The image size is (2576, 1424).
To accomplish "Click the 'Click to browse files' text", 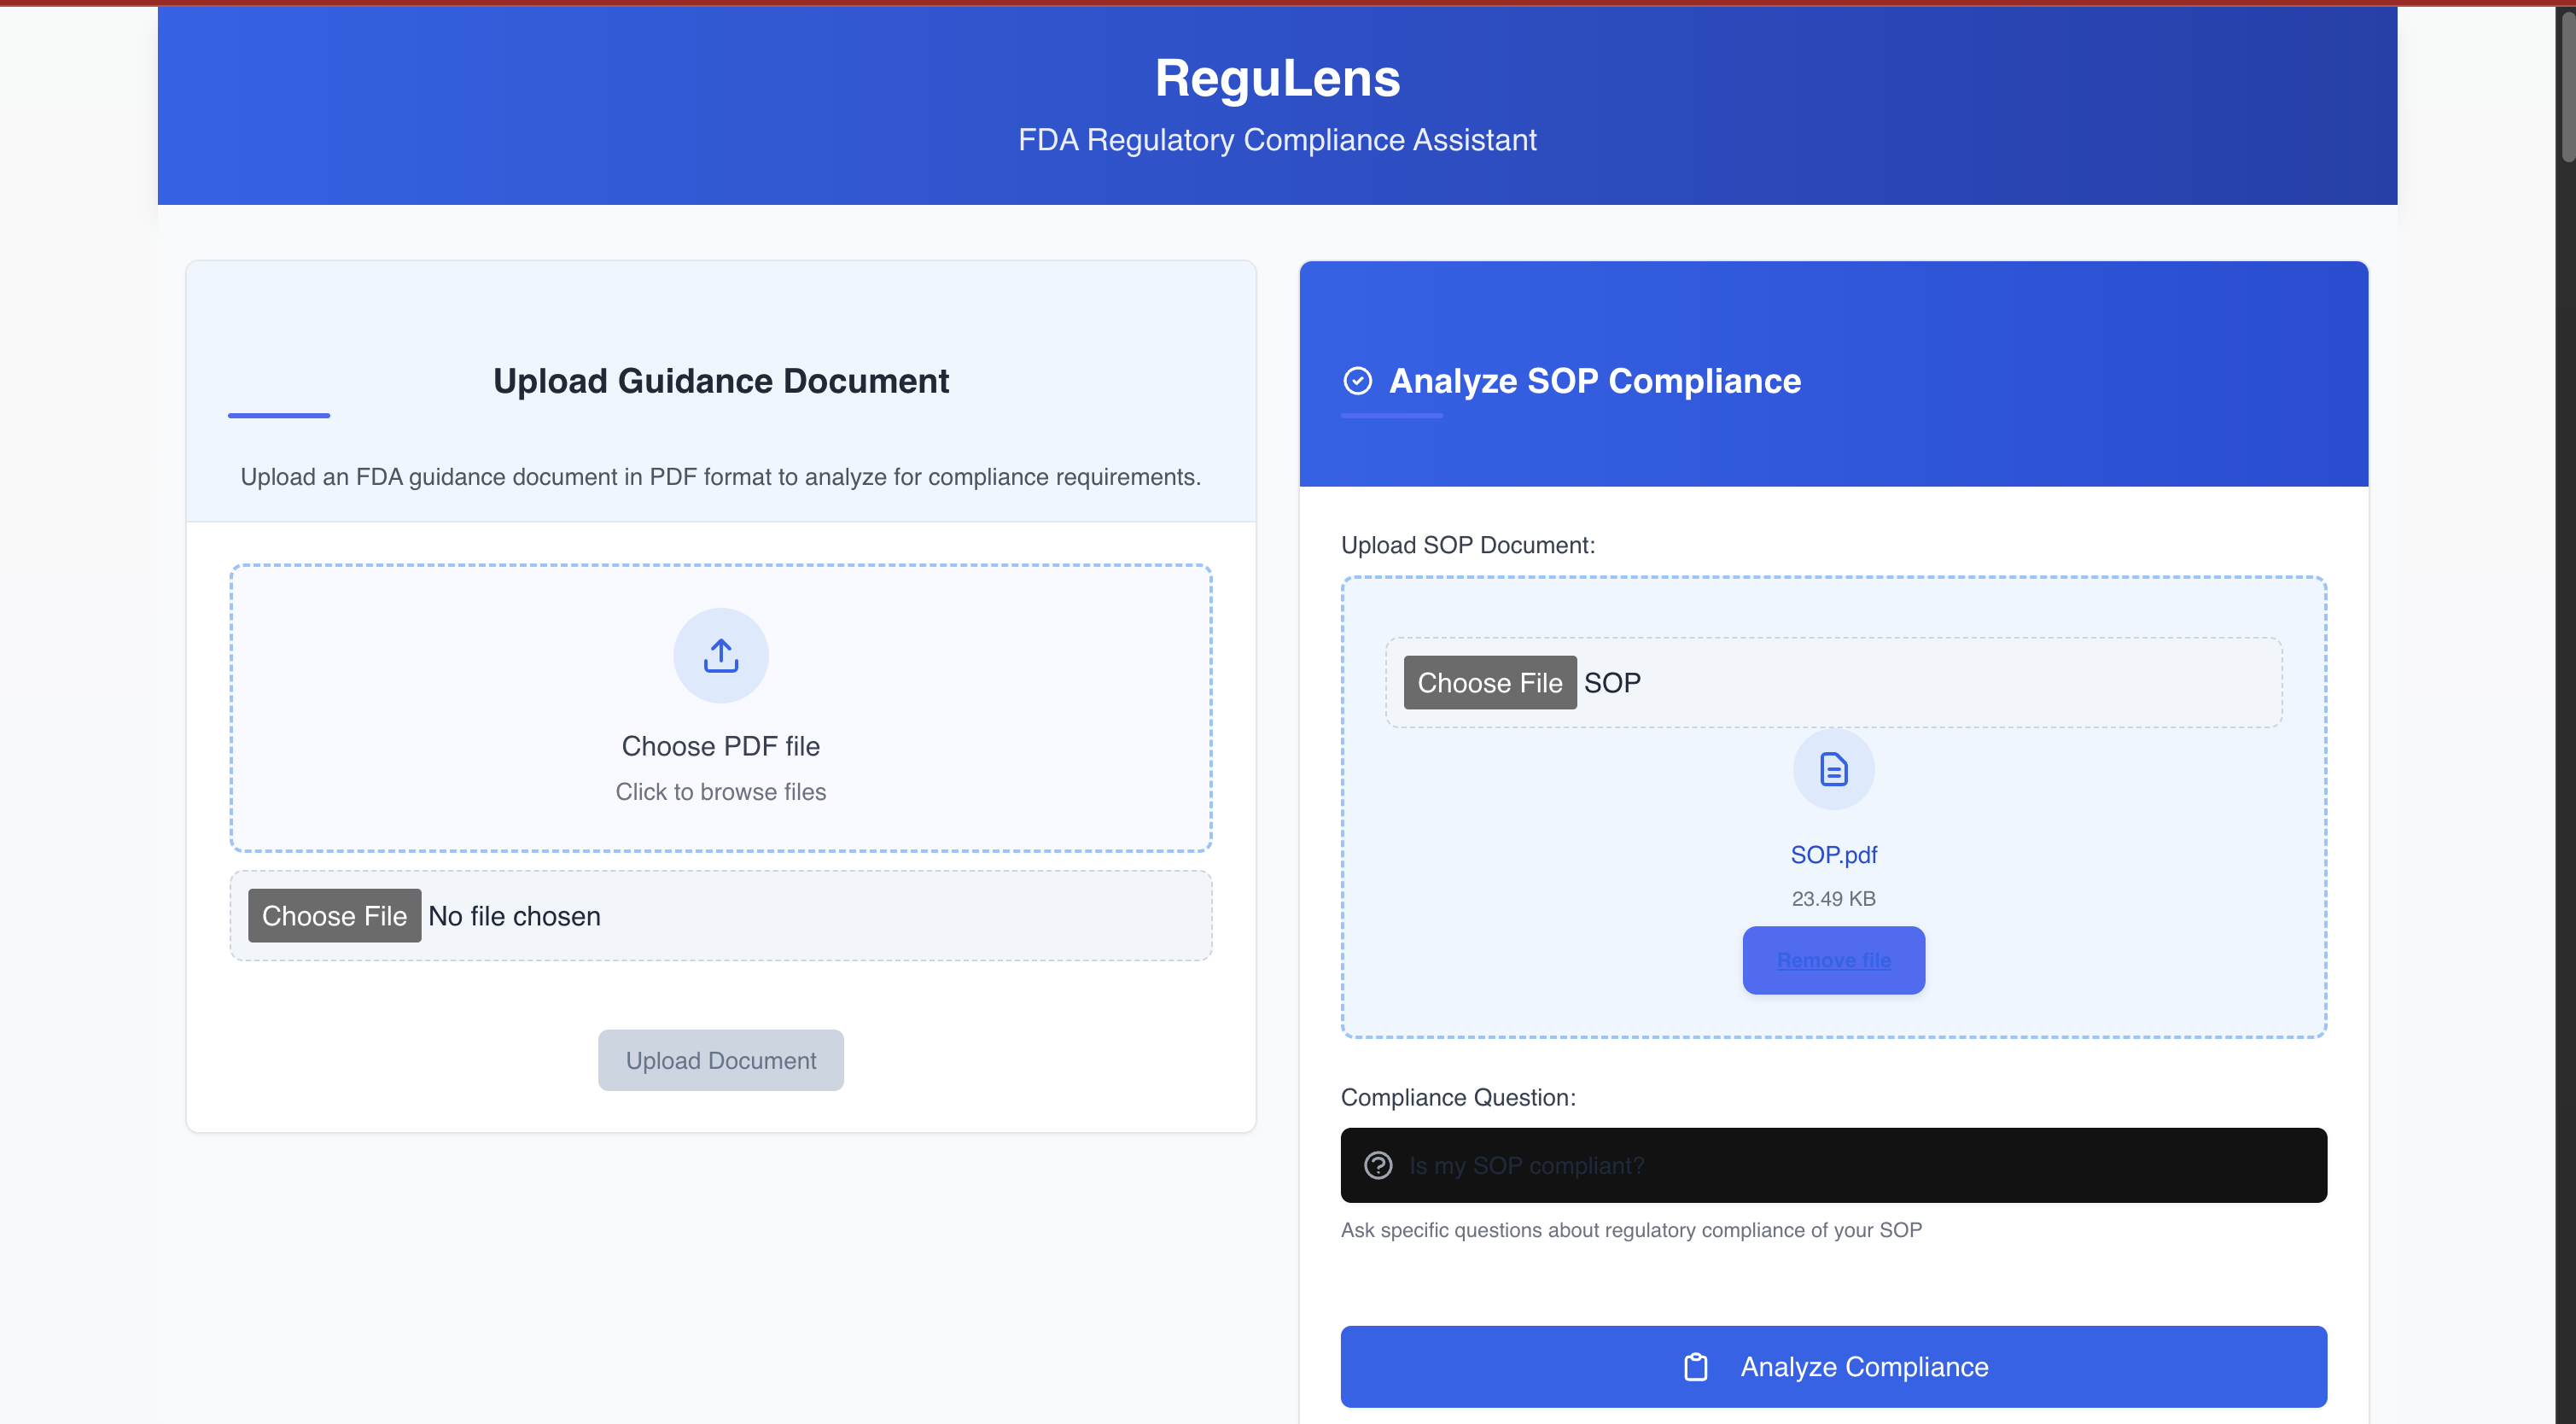I will [720, 792].
